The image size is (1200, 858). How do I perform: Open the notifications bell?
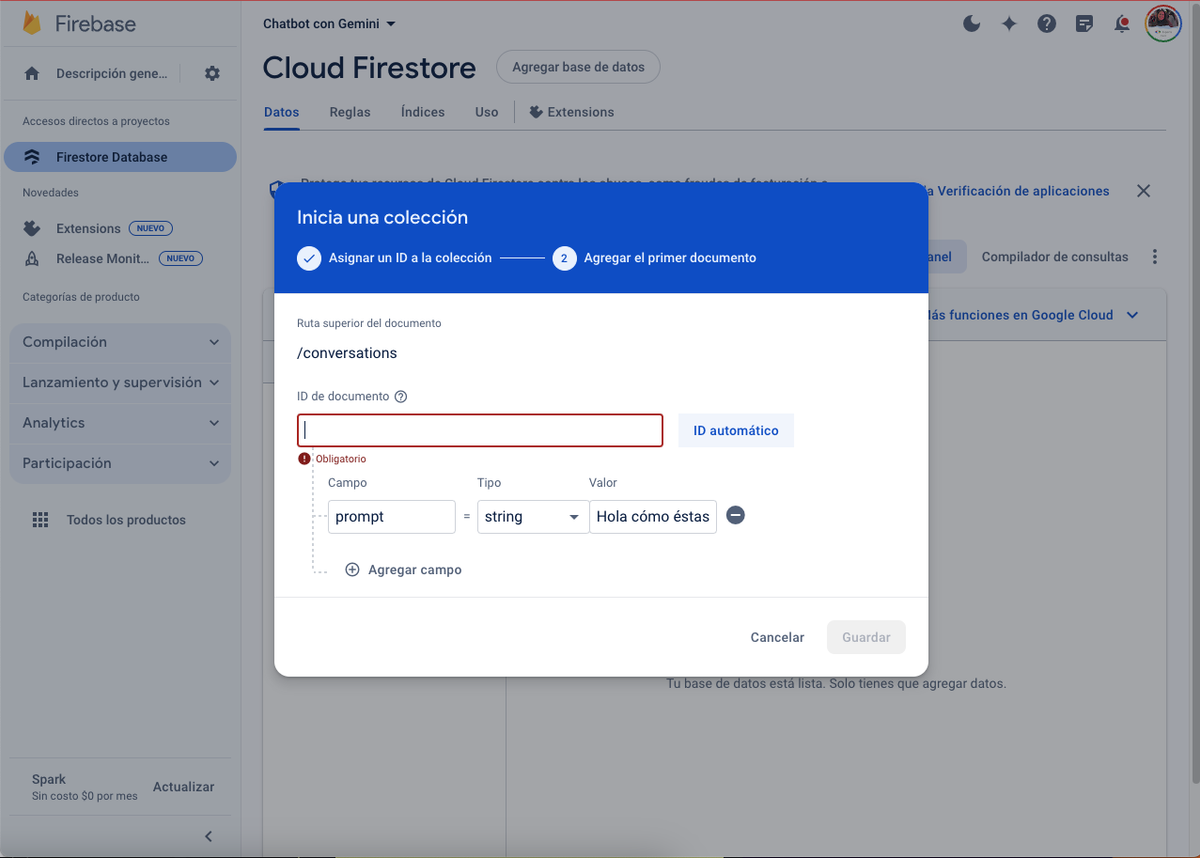1122,24
